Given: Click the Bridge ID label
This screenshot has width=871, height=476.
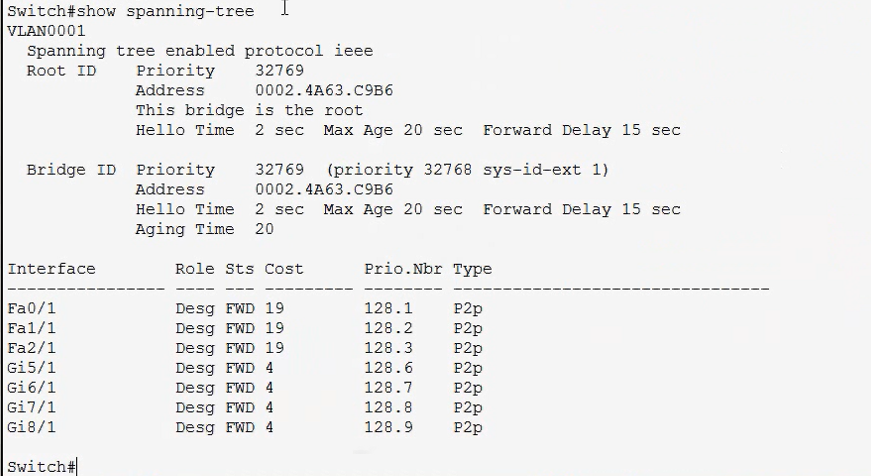Looking at the screenshot, I should 71,169.
